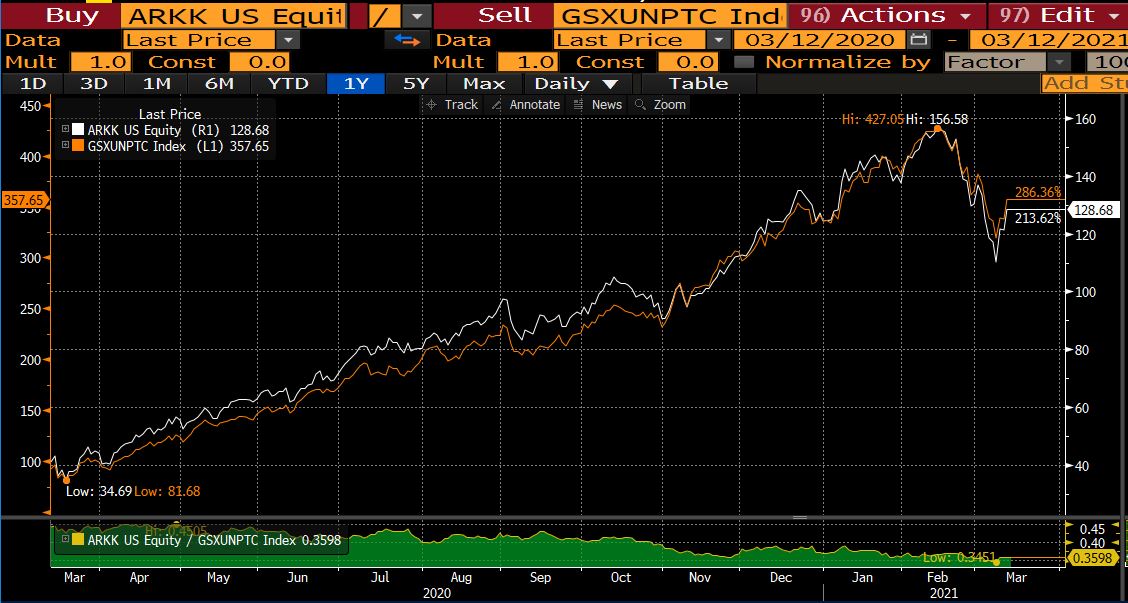The width and height of the screenshot is (1128, 603).
Task: Click the 286.36% return label
Action: (1038, 193)
